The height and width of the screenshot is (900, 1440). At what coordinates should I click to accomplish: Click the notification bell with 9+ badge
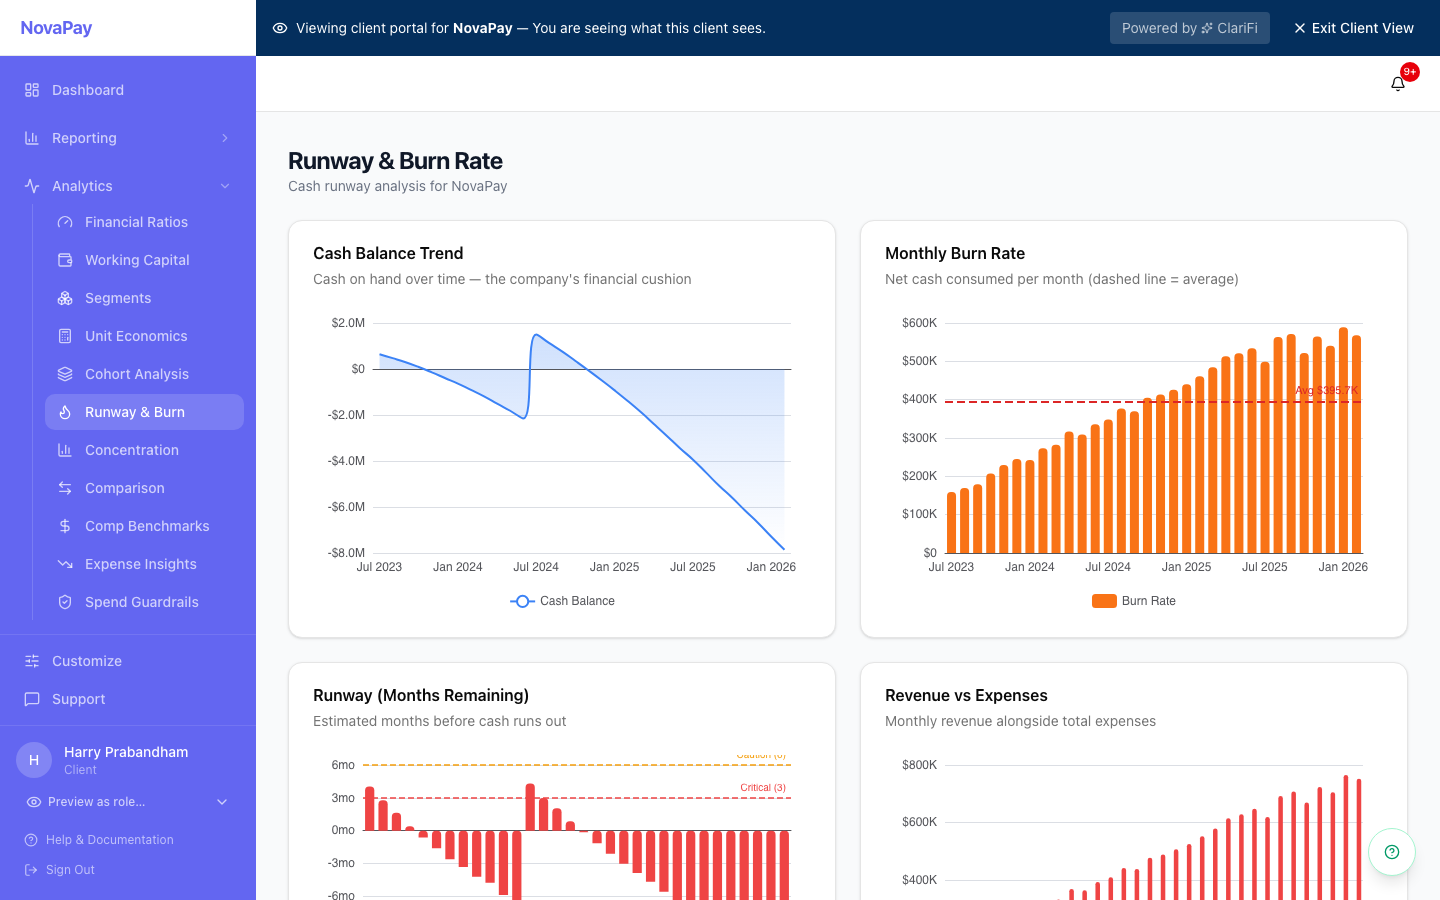coord(1398,83)
